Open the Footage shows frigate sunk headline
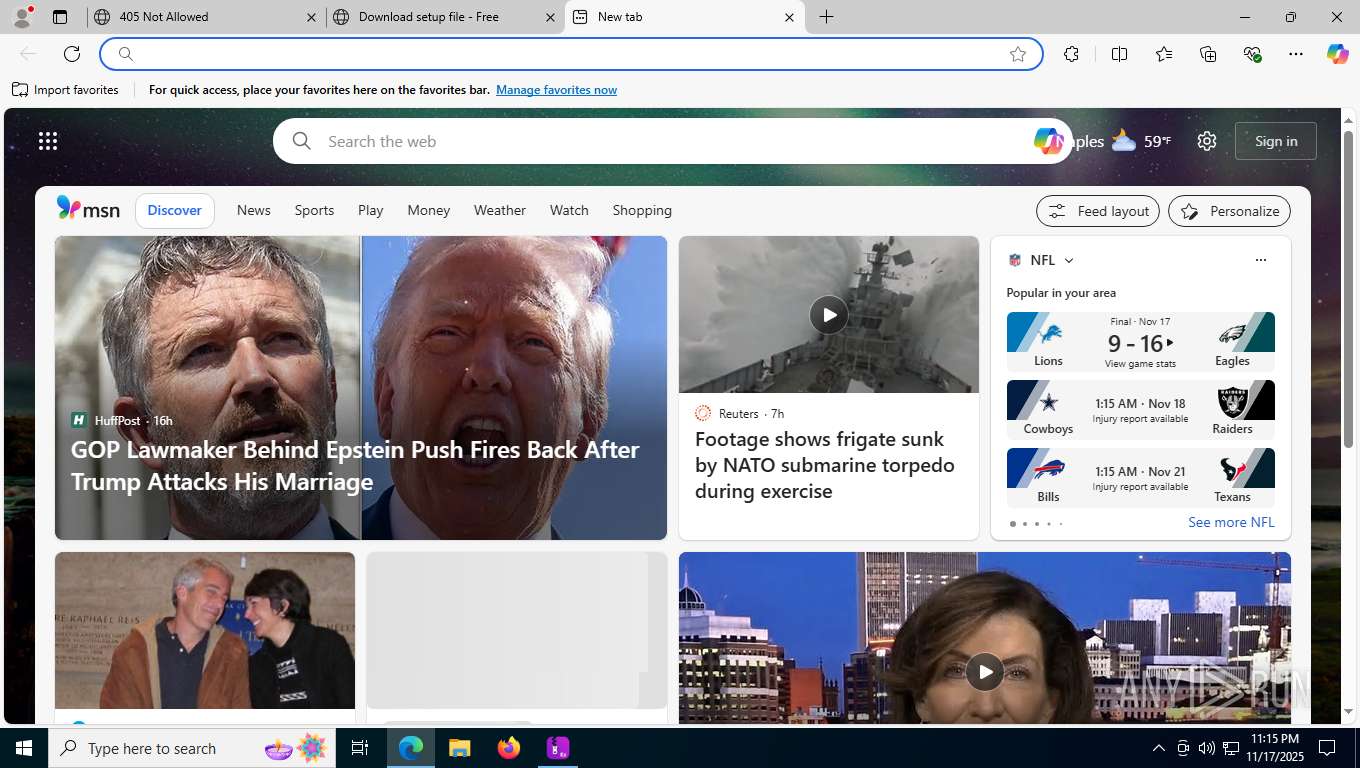This screenshot has width=1360, height=768. (825, 465)
